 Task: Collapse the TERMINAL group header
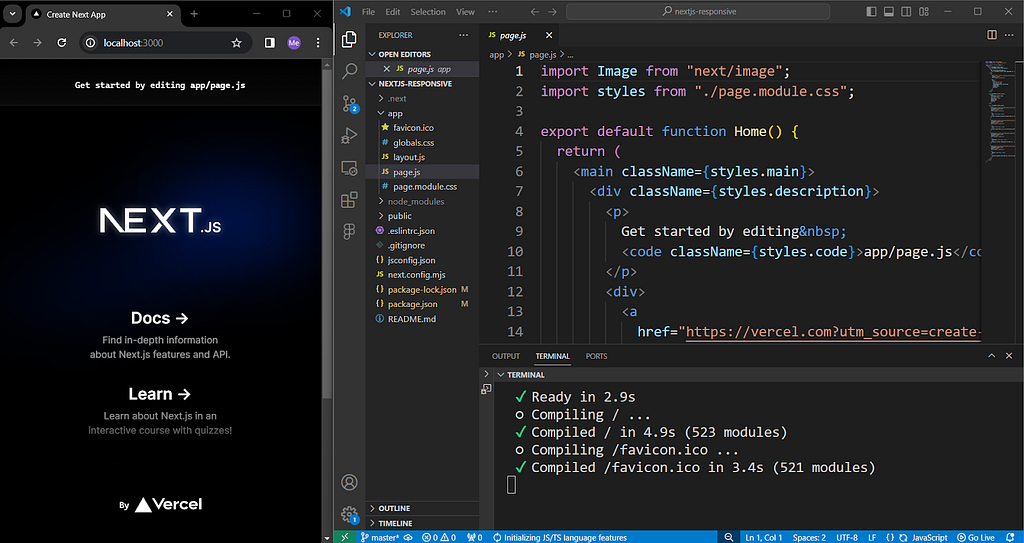520,375
